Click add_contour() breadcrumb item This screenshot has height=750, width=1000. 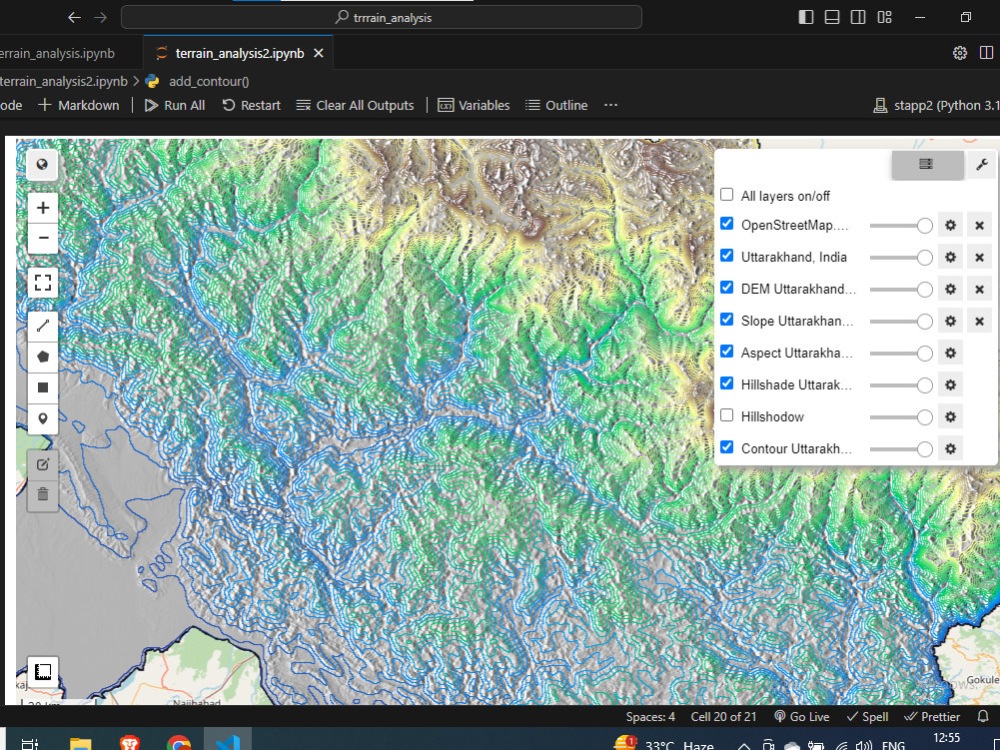(x=209, y=82)
